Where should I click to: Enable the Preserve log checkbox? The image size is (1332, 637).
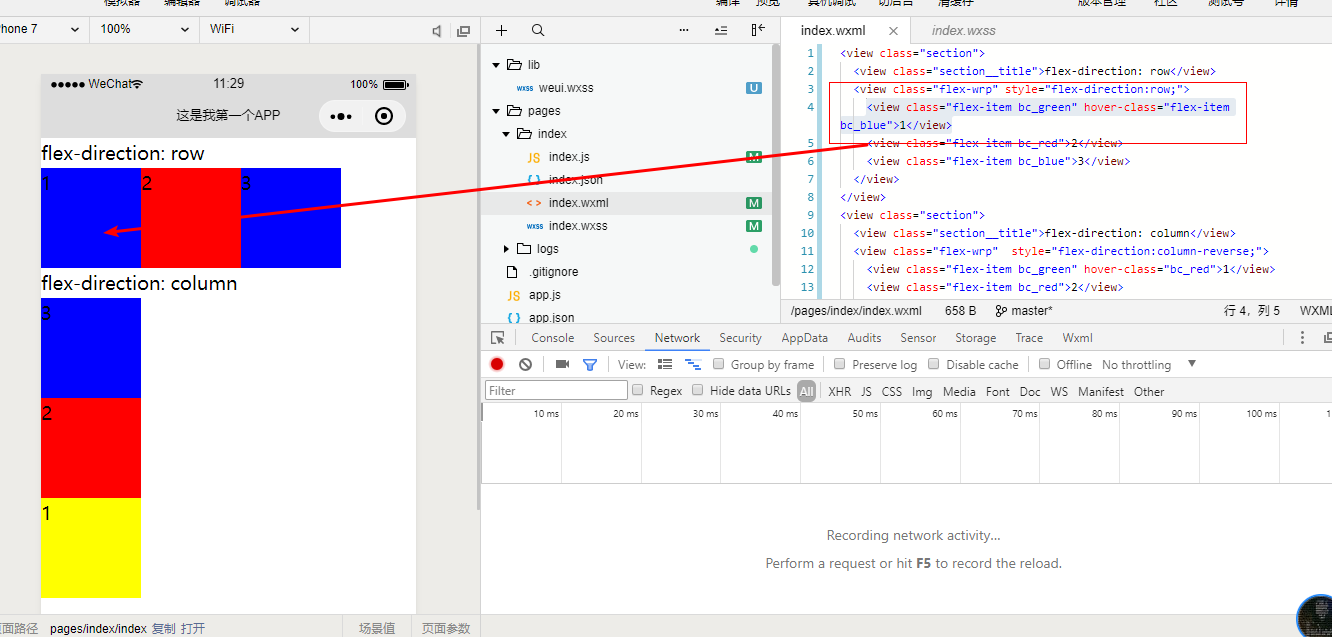click(x=840, y=364)
